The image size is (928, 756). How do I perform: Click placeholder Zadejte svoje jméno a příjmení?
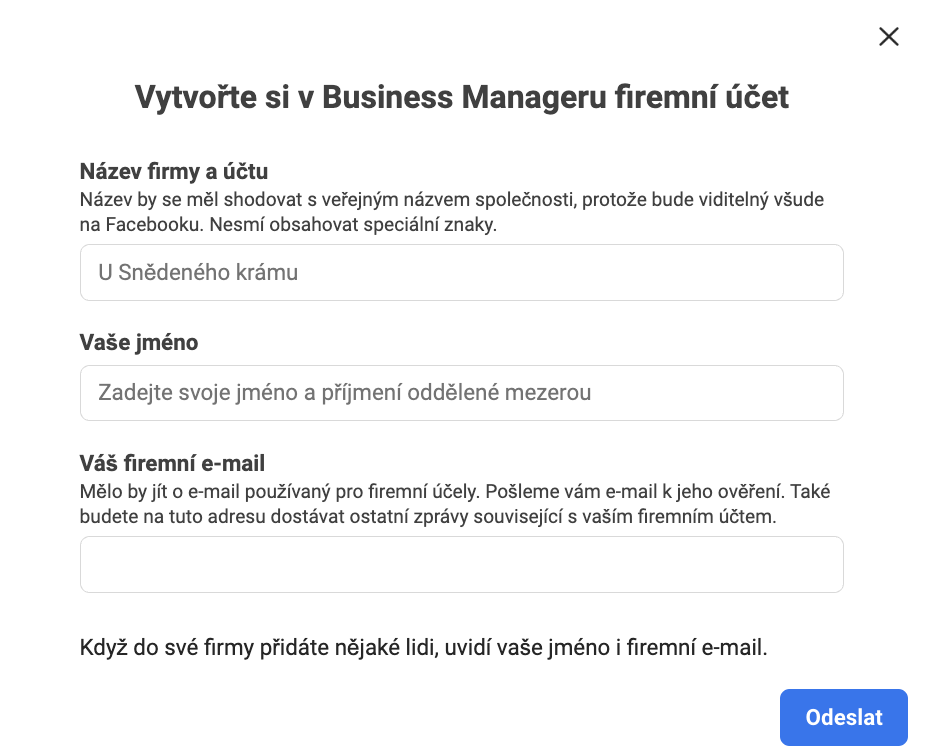pos(344,393)
